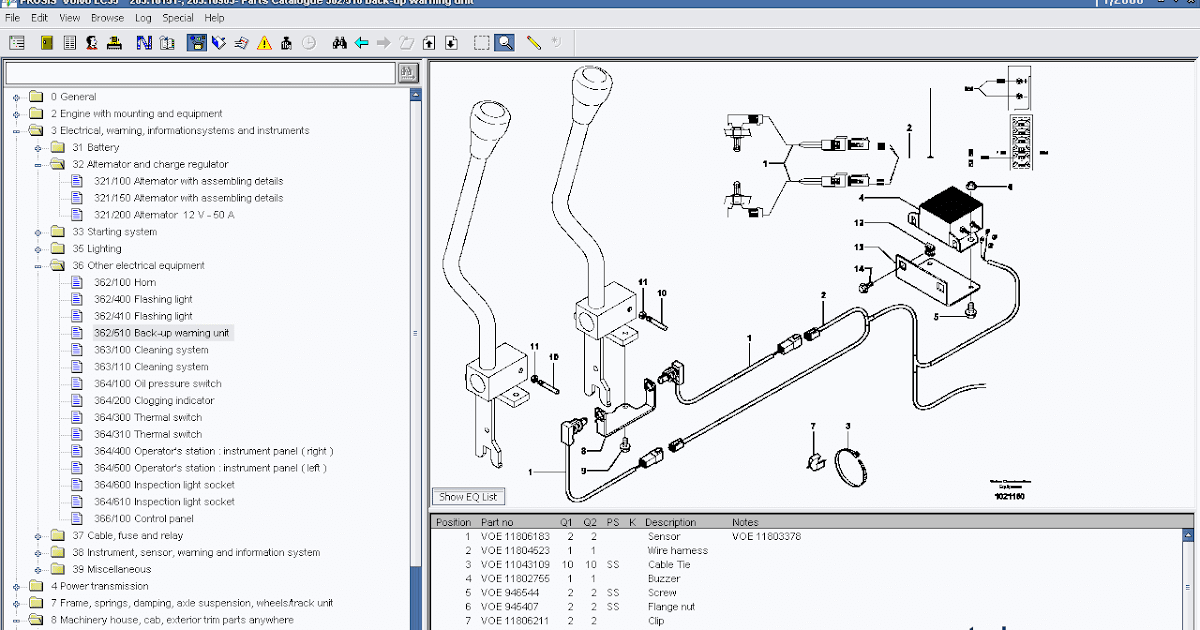Open 363/100 Cleaning system entry

click(151, 350)
